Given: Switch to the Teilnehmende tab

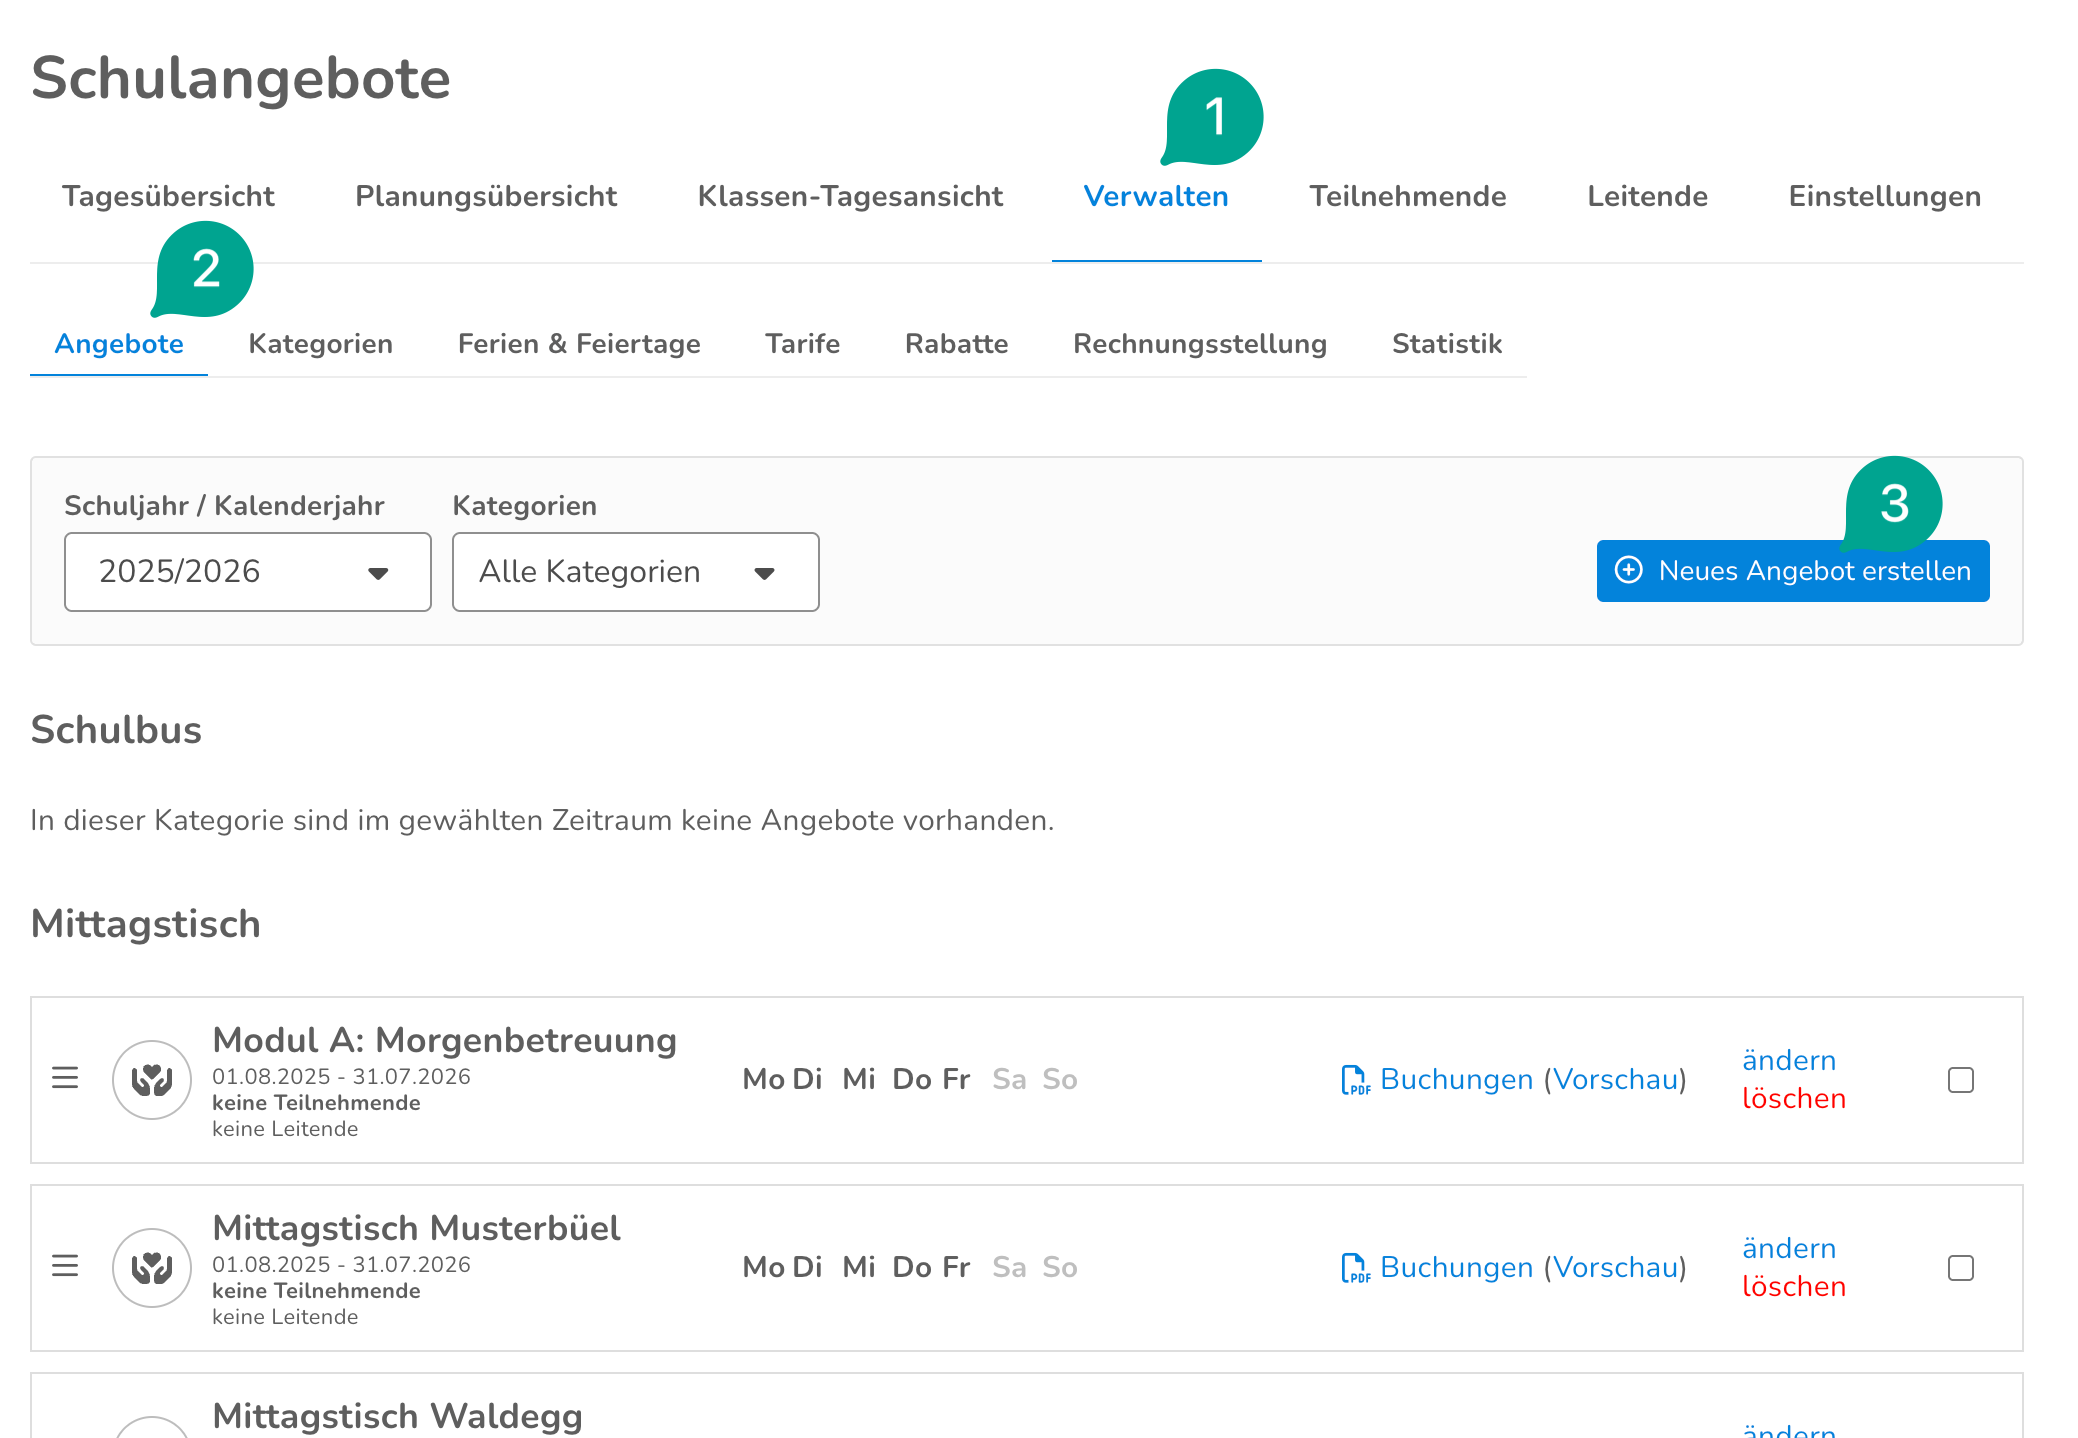Looking at the screenshot, I should pyautogui.click(x=1407, y=196).
